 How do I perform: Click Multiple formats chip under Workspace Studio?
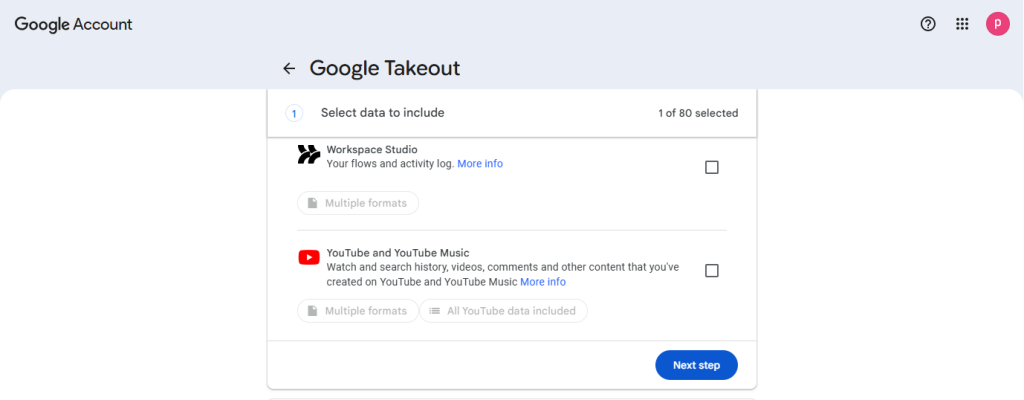pyautogui.click(x=358, y=203)
